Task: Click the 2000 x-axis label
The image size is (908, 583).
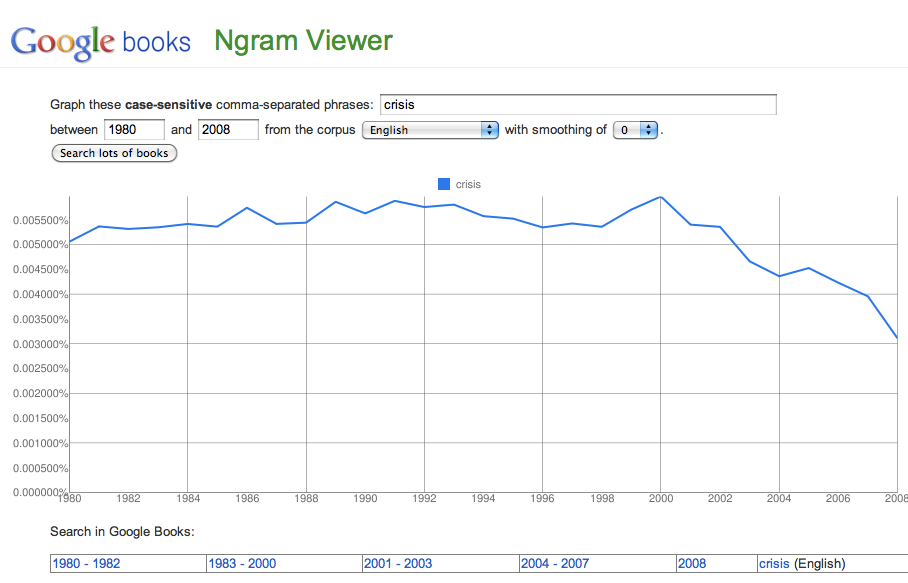Action: 661,498
